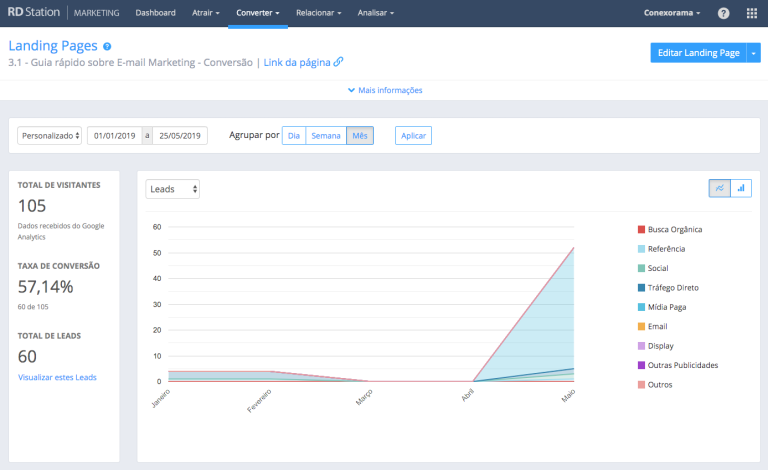Viewport: 768px width, 470px height.
Task: Group results by Dia
Action: click(x=293, y=136)
